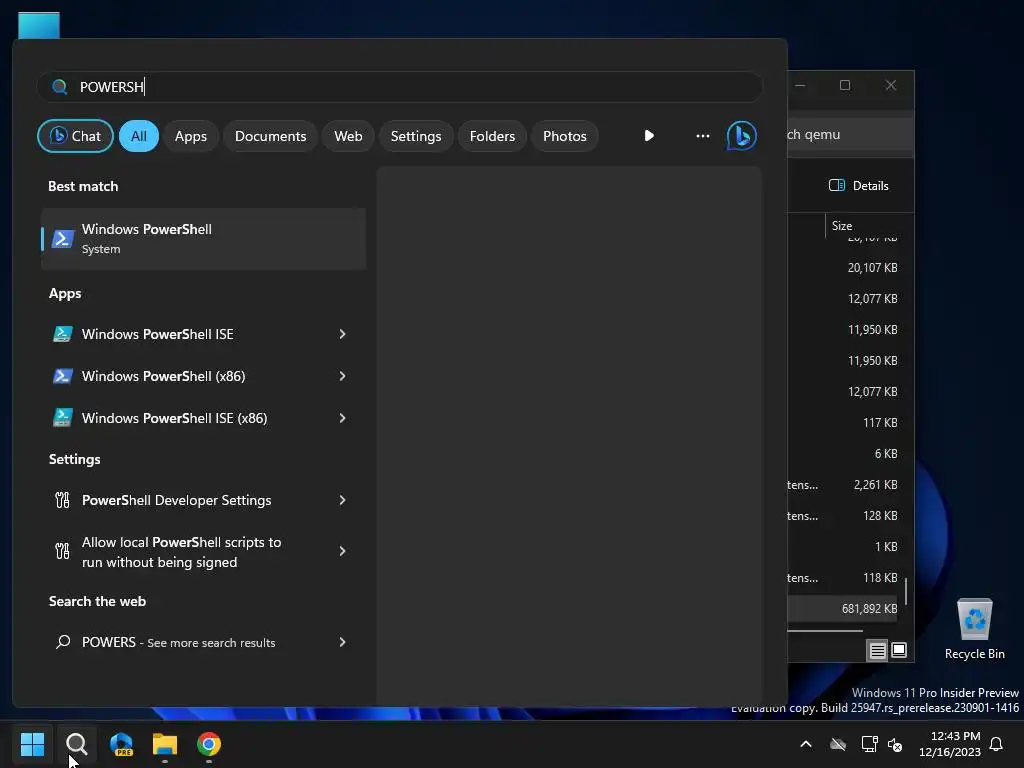This screenshot has height=768, width=1024.
Task: Open the three-dot options menu in search
Action: (x=703, y=136)
